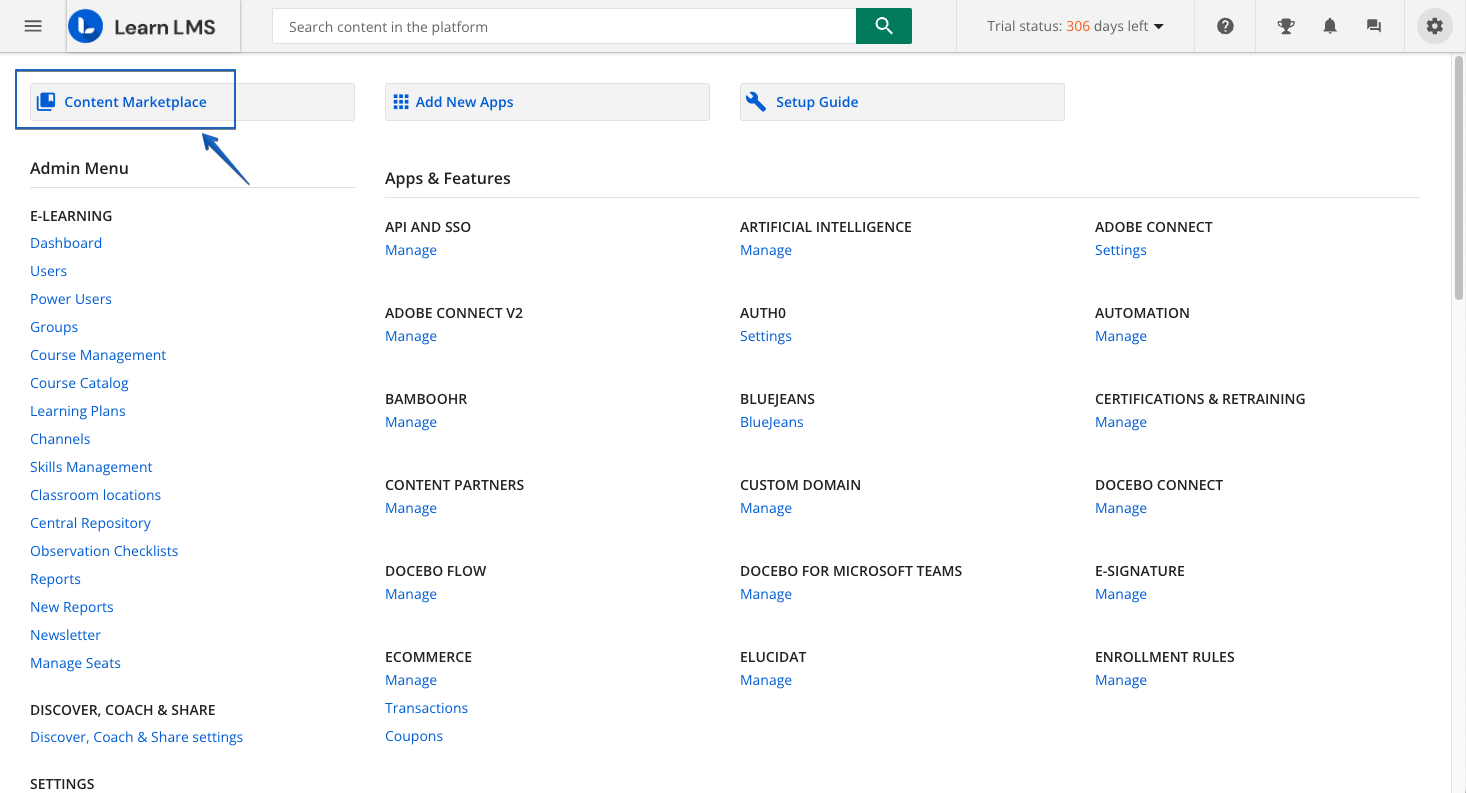1466x793 pixels.
Task: Open Learning Plans
Action: tap(78, 411)
